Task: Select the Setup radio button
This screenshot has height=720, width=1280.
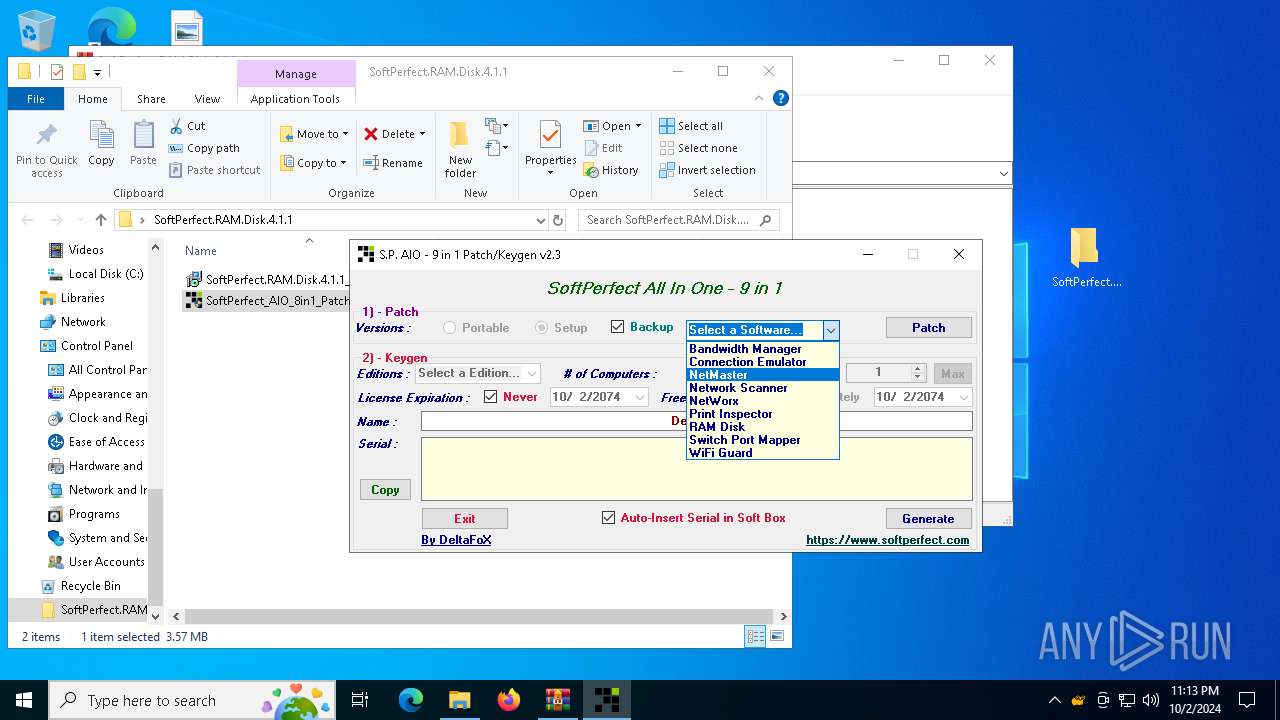Action: click(x=541, y=328)
